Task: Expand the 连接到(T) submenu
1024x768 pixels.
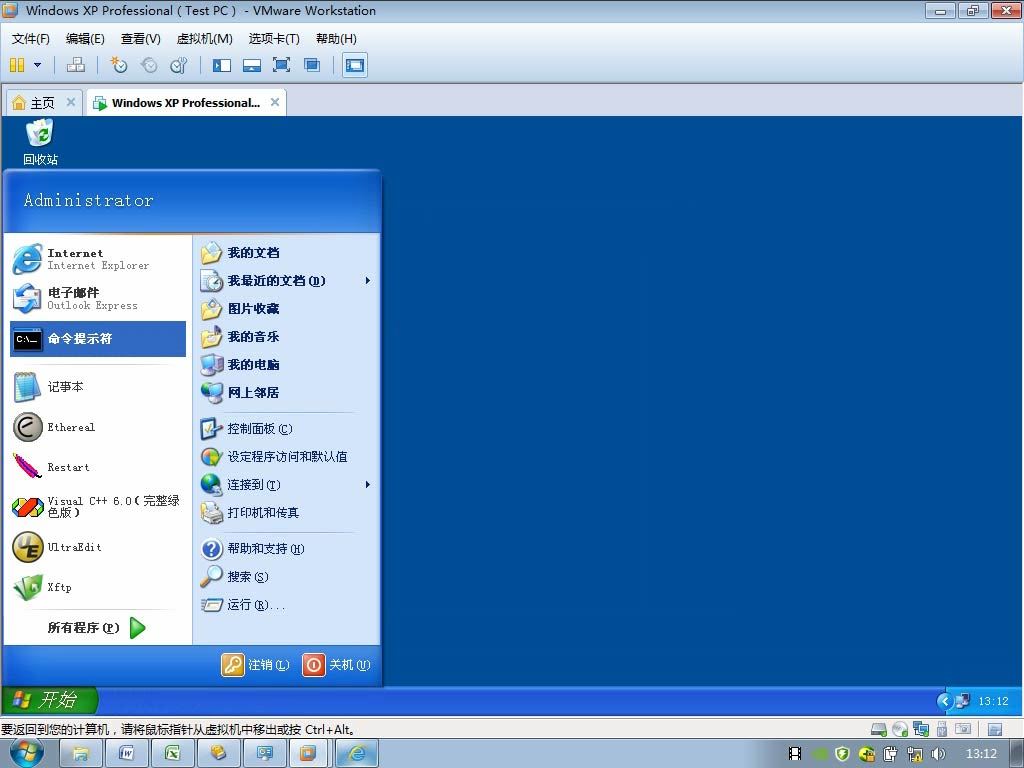Action: pyautogui.click(x=286, y=485)
